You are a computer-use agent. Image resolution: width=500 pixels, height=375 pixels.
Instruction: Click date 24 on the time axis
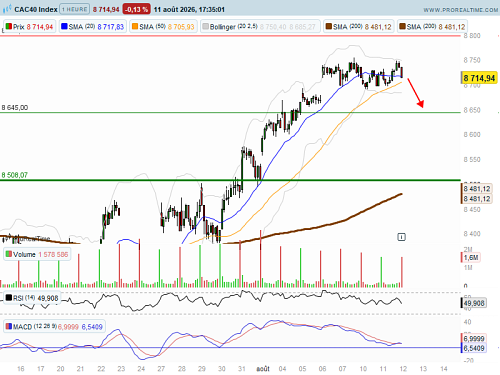coord(141,369)
